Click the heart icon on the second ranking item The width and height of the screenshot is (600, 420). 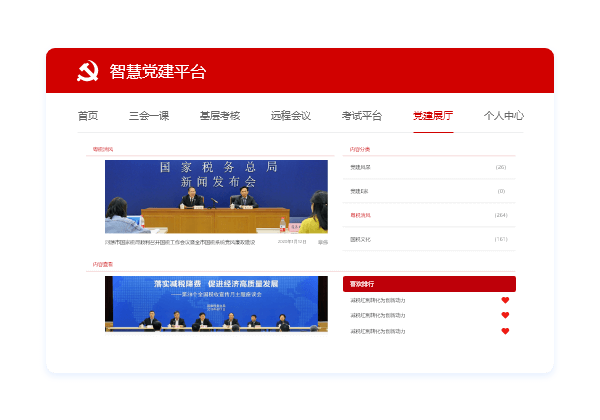coord(505,315)
